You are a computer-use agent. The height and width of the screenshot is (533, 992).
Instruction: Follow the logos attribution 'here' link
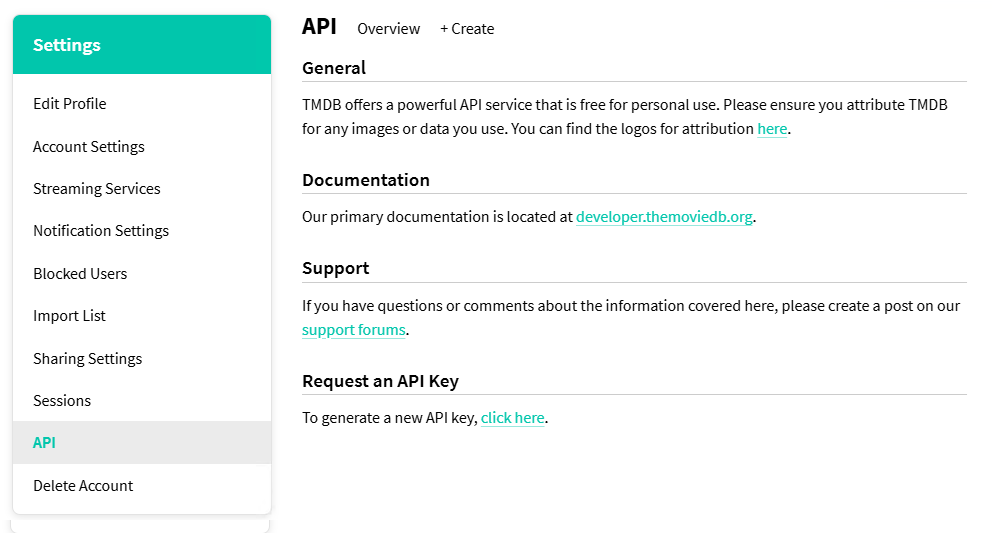point(772,129)
